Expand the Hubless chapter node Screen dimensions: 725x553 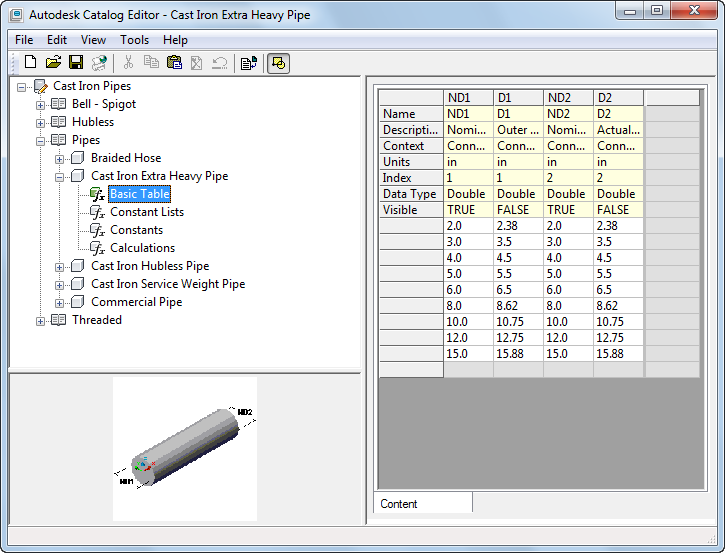click(40, 123)
